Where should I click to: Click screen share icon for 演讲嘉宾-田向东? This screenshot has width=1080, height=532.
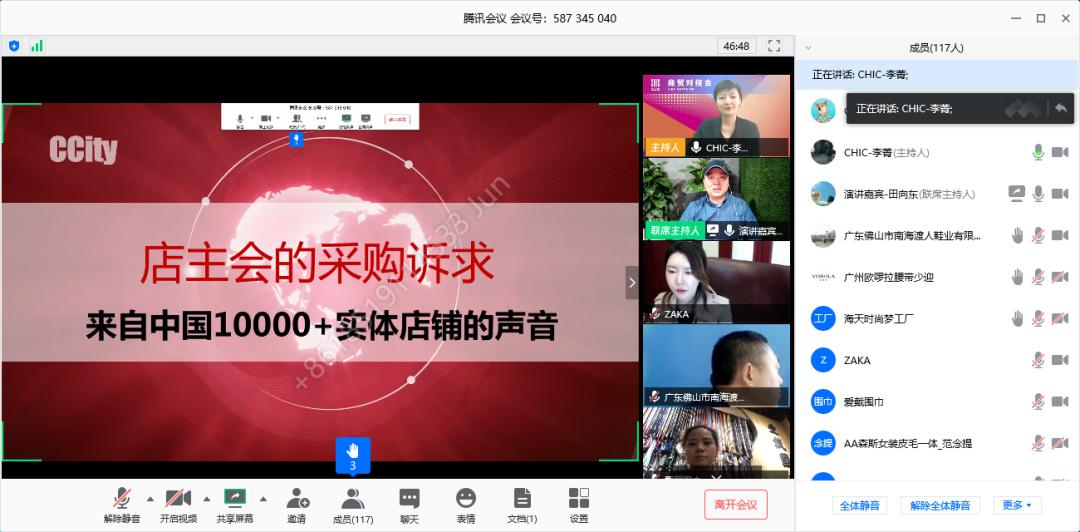point(1017,194)
